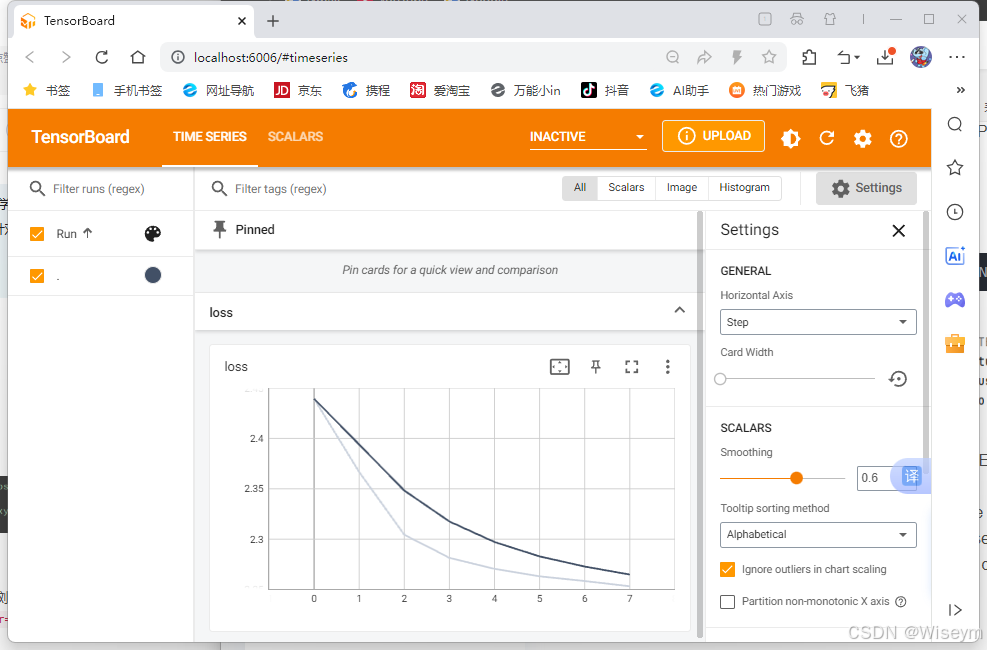The image size is (987, 650).
Task: Reset card width to default
Action: click(898, 379)
